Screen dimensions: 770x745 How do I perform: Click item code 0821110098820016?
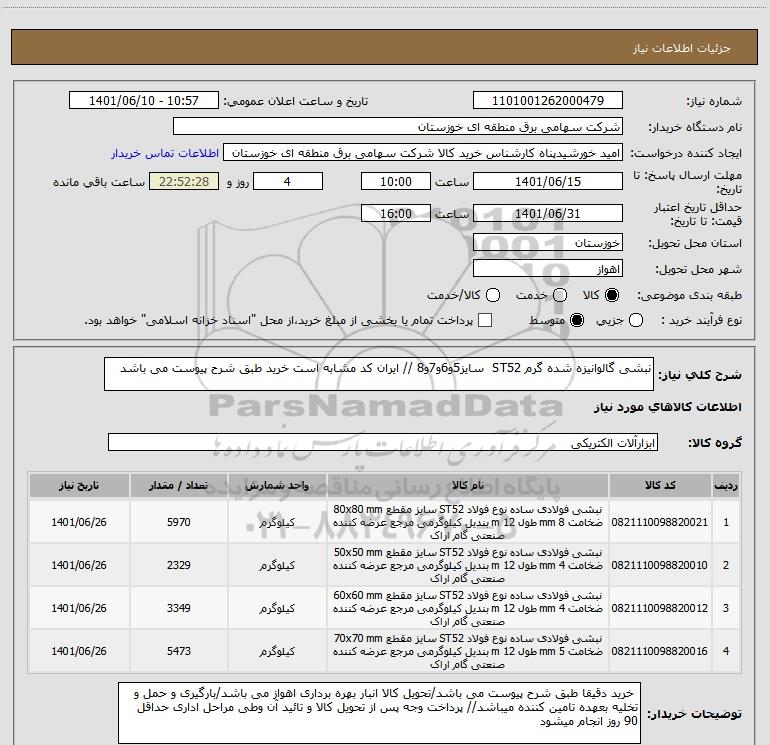click(x=660, y=651)
